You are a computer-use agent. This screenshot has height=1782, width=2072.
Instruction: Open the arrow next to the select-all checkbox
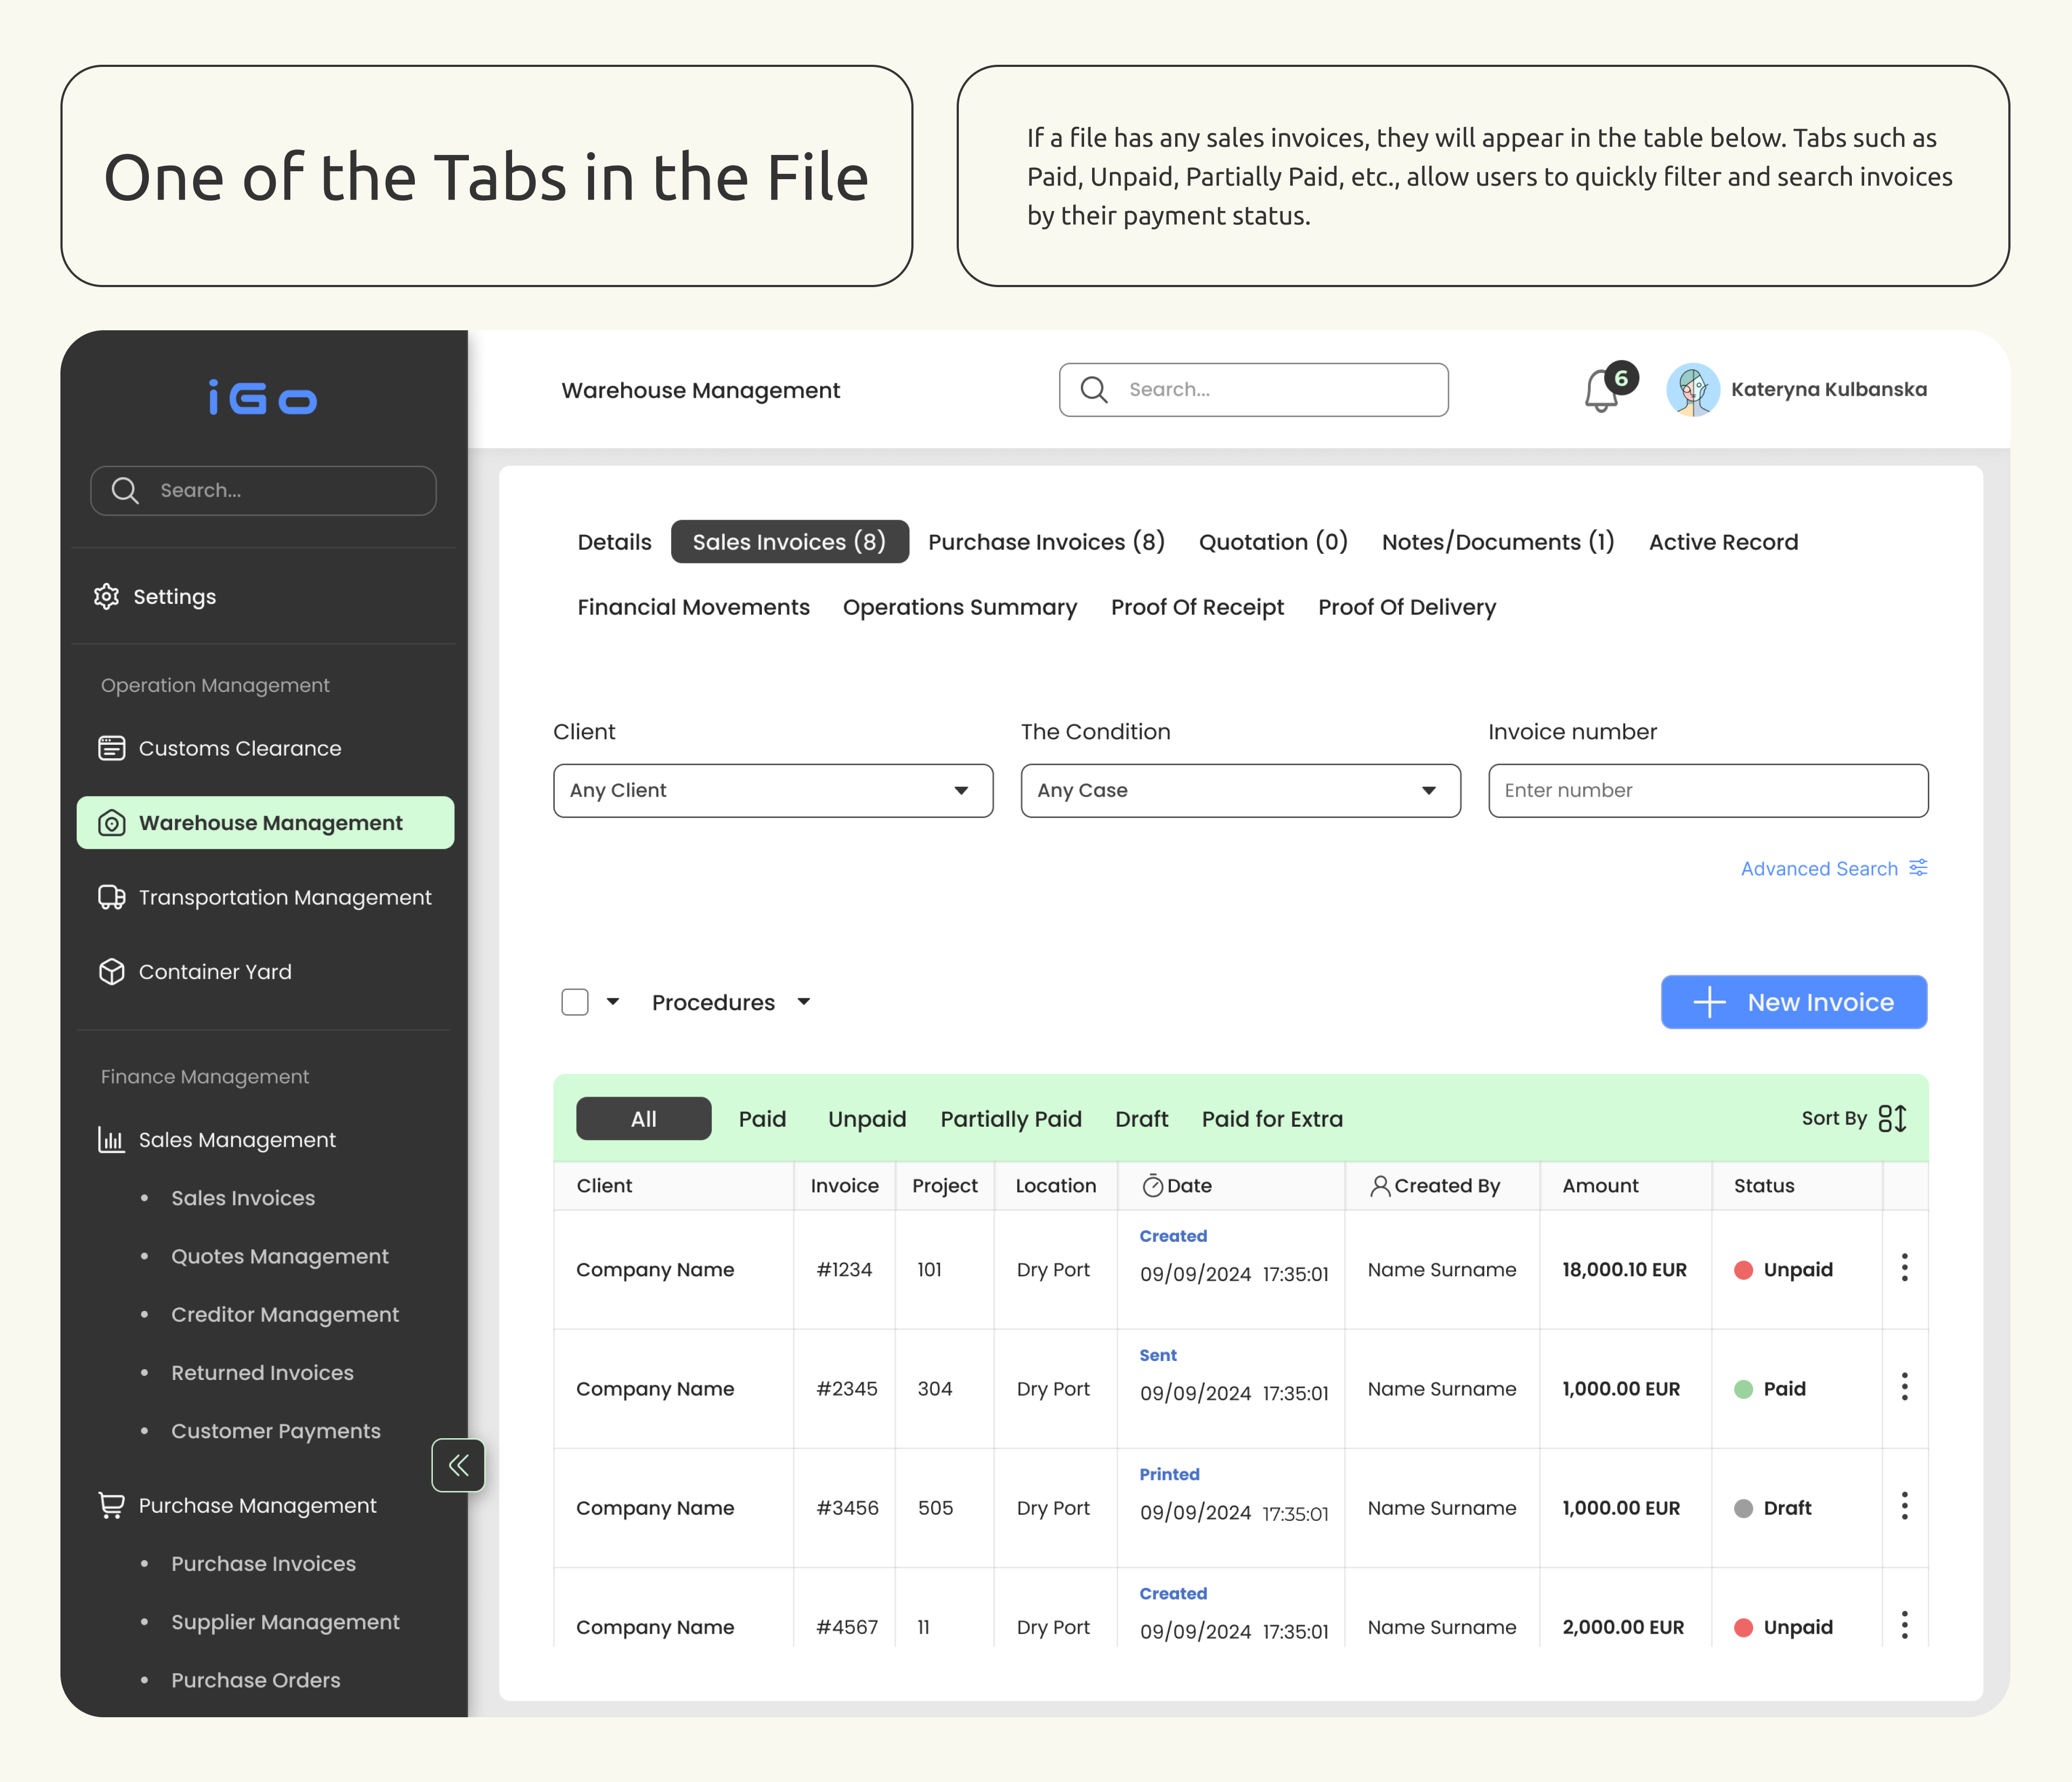click(x=613, y=1002)
